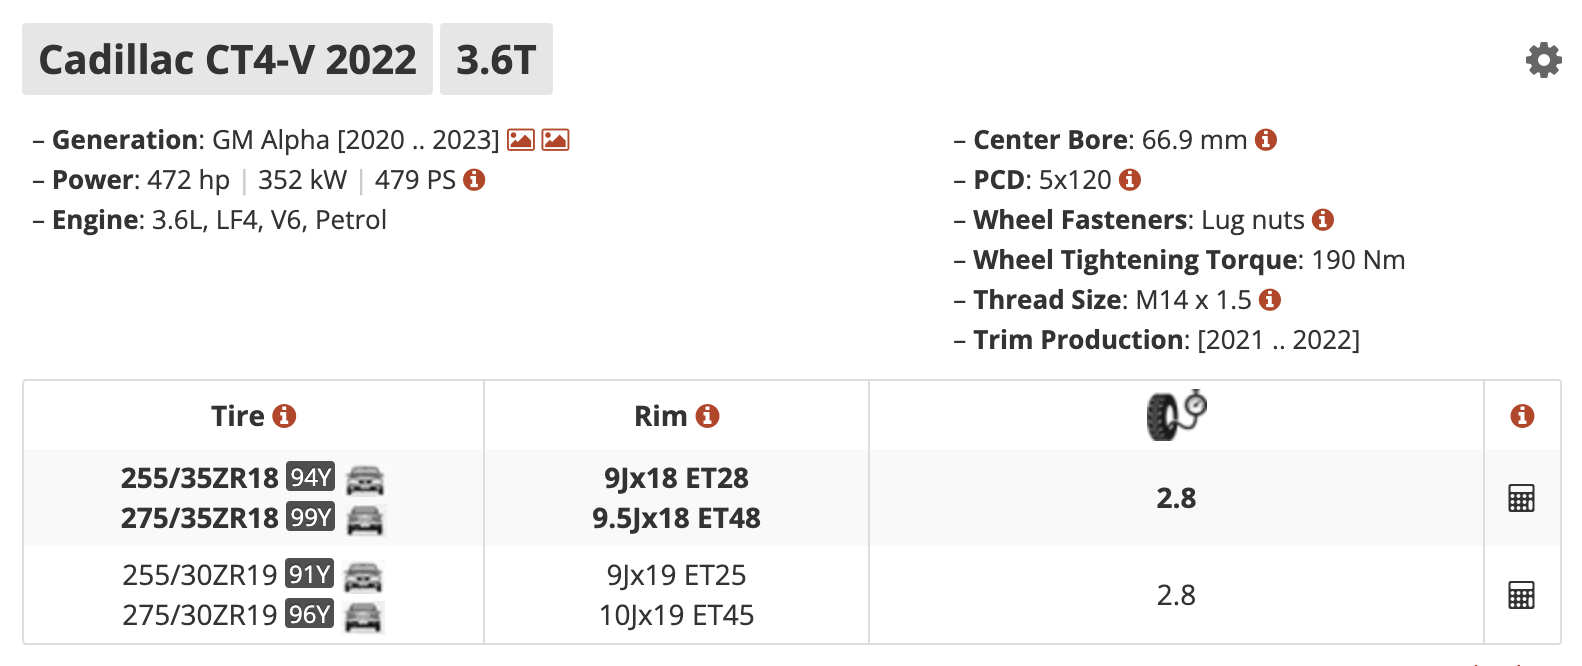Open calculator for 18-inch tire row
Viewport: 1582px width, 666px height.
[x=1521, y=498]
